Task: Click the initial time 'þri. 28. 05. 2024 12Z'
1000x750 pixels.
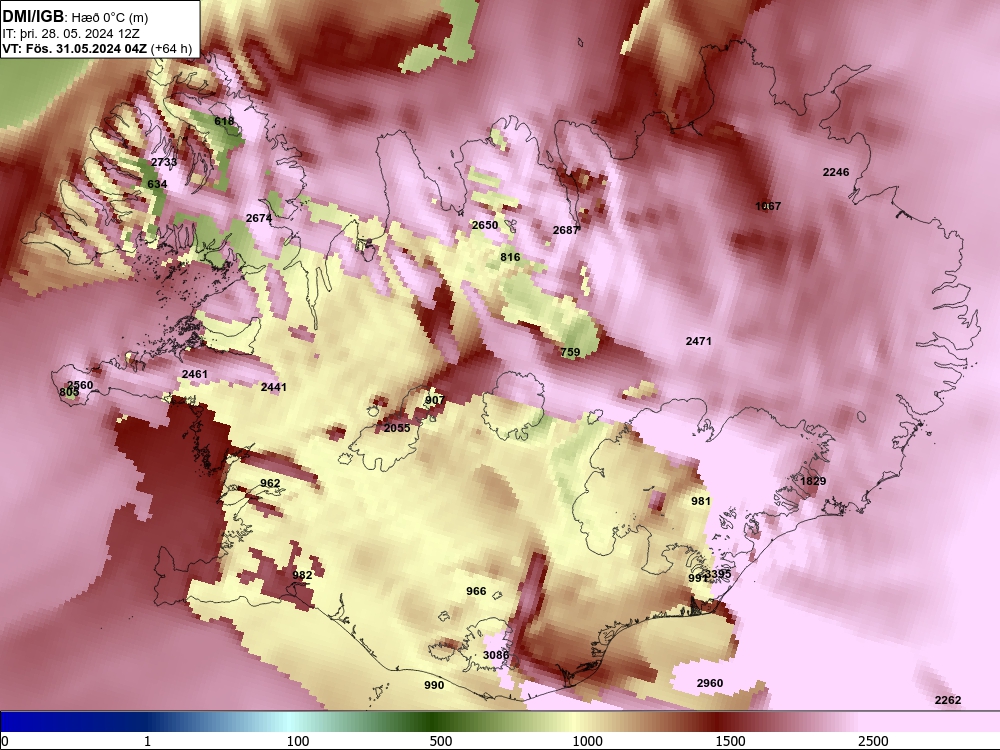Action: point(80,34)
